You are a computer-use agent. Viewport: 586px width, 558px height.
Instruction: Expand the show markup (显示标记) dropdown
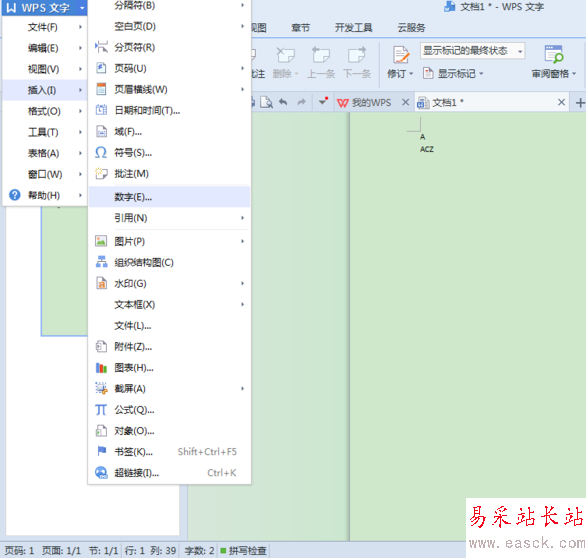coord(481,74)
